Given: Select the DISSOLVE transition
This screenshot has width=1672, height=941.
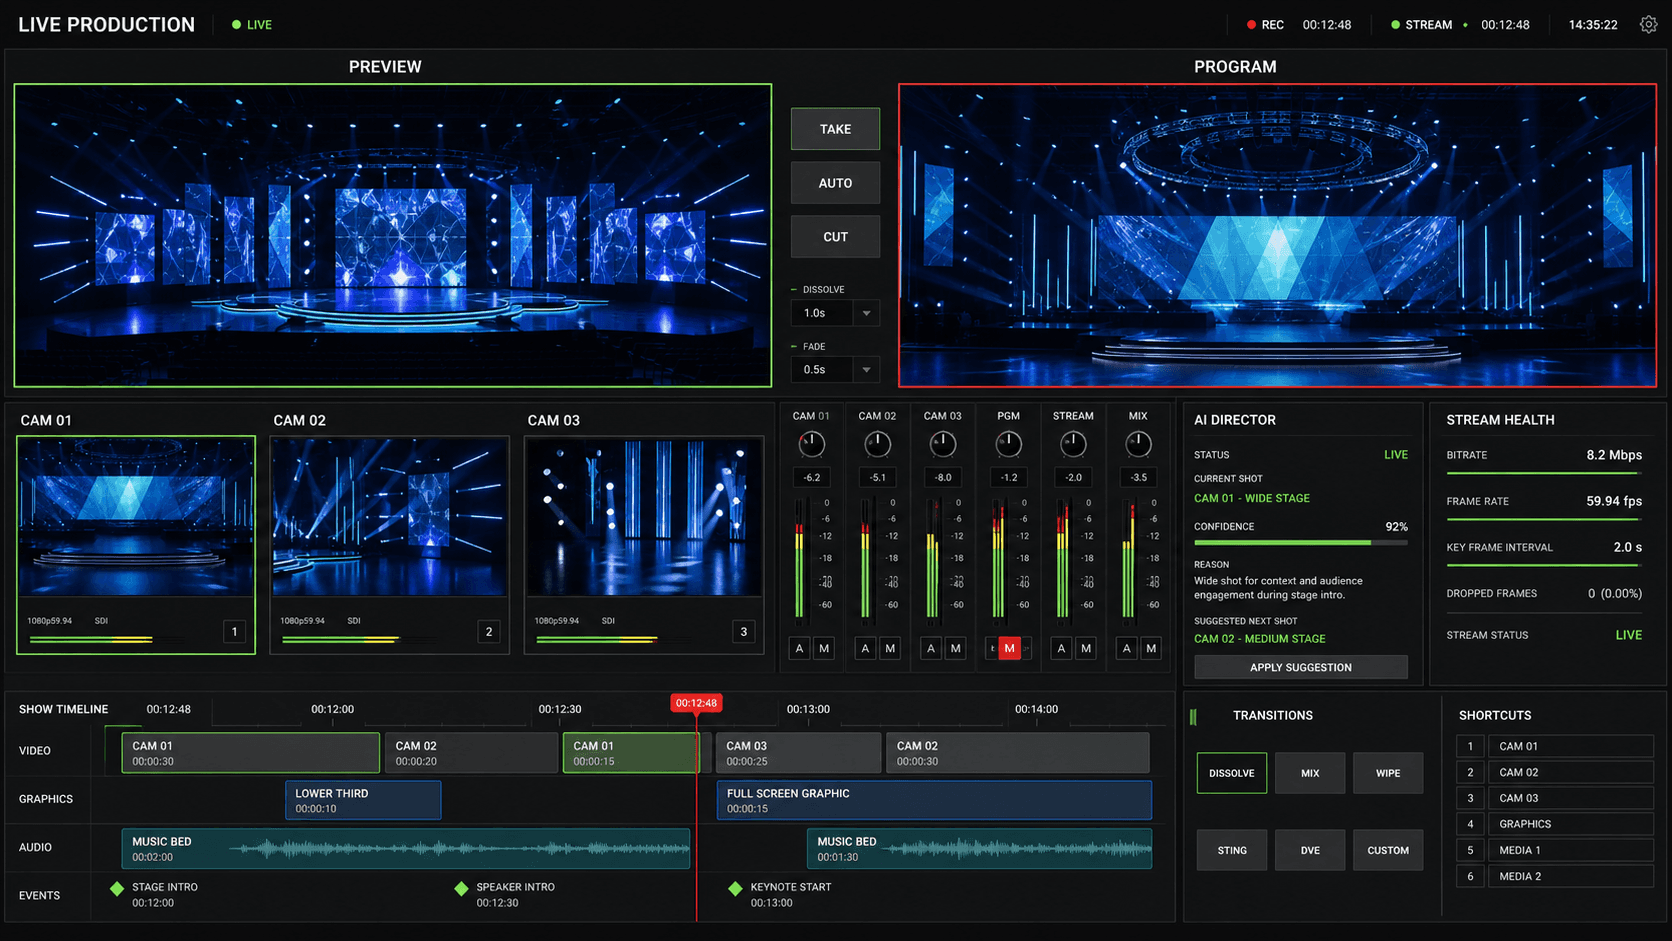Looking at the screenshot, I should [1232, 773].
